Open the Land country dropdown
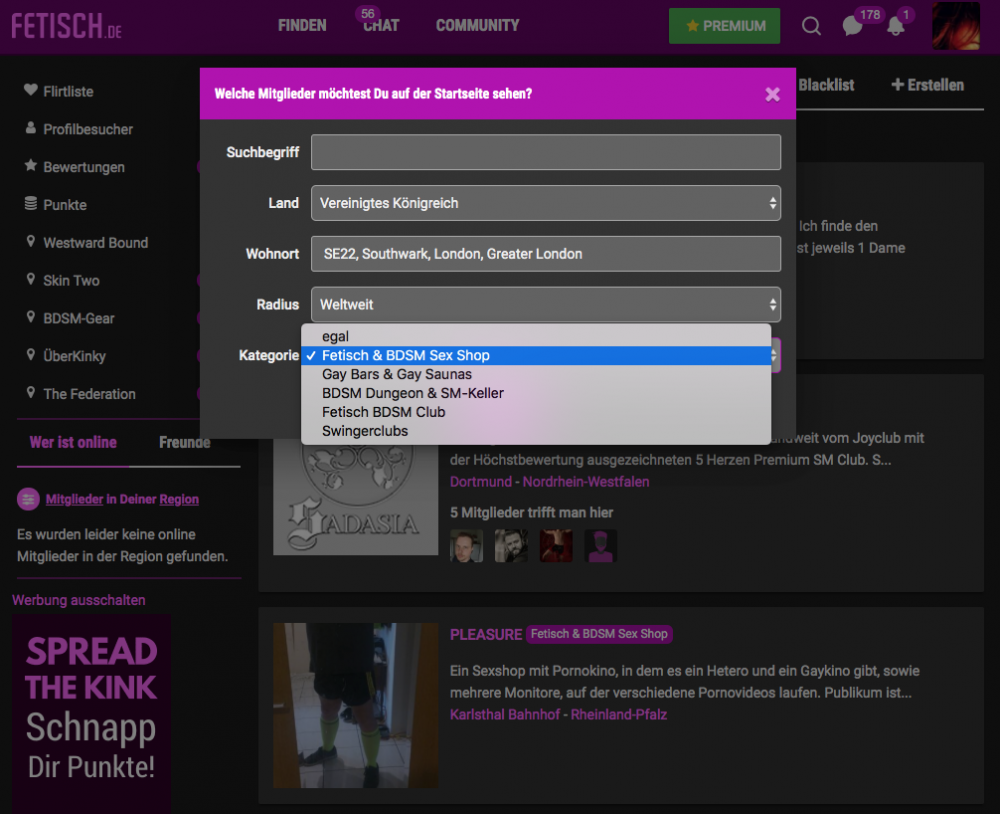 coord(546,203)
